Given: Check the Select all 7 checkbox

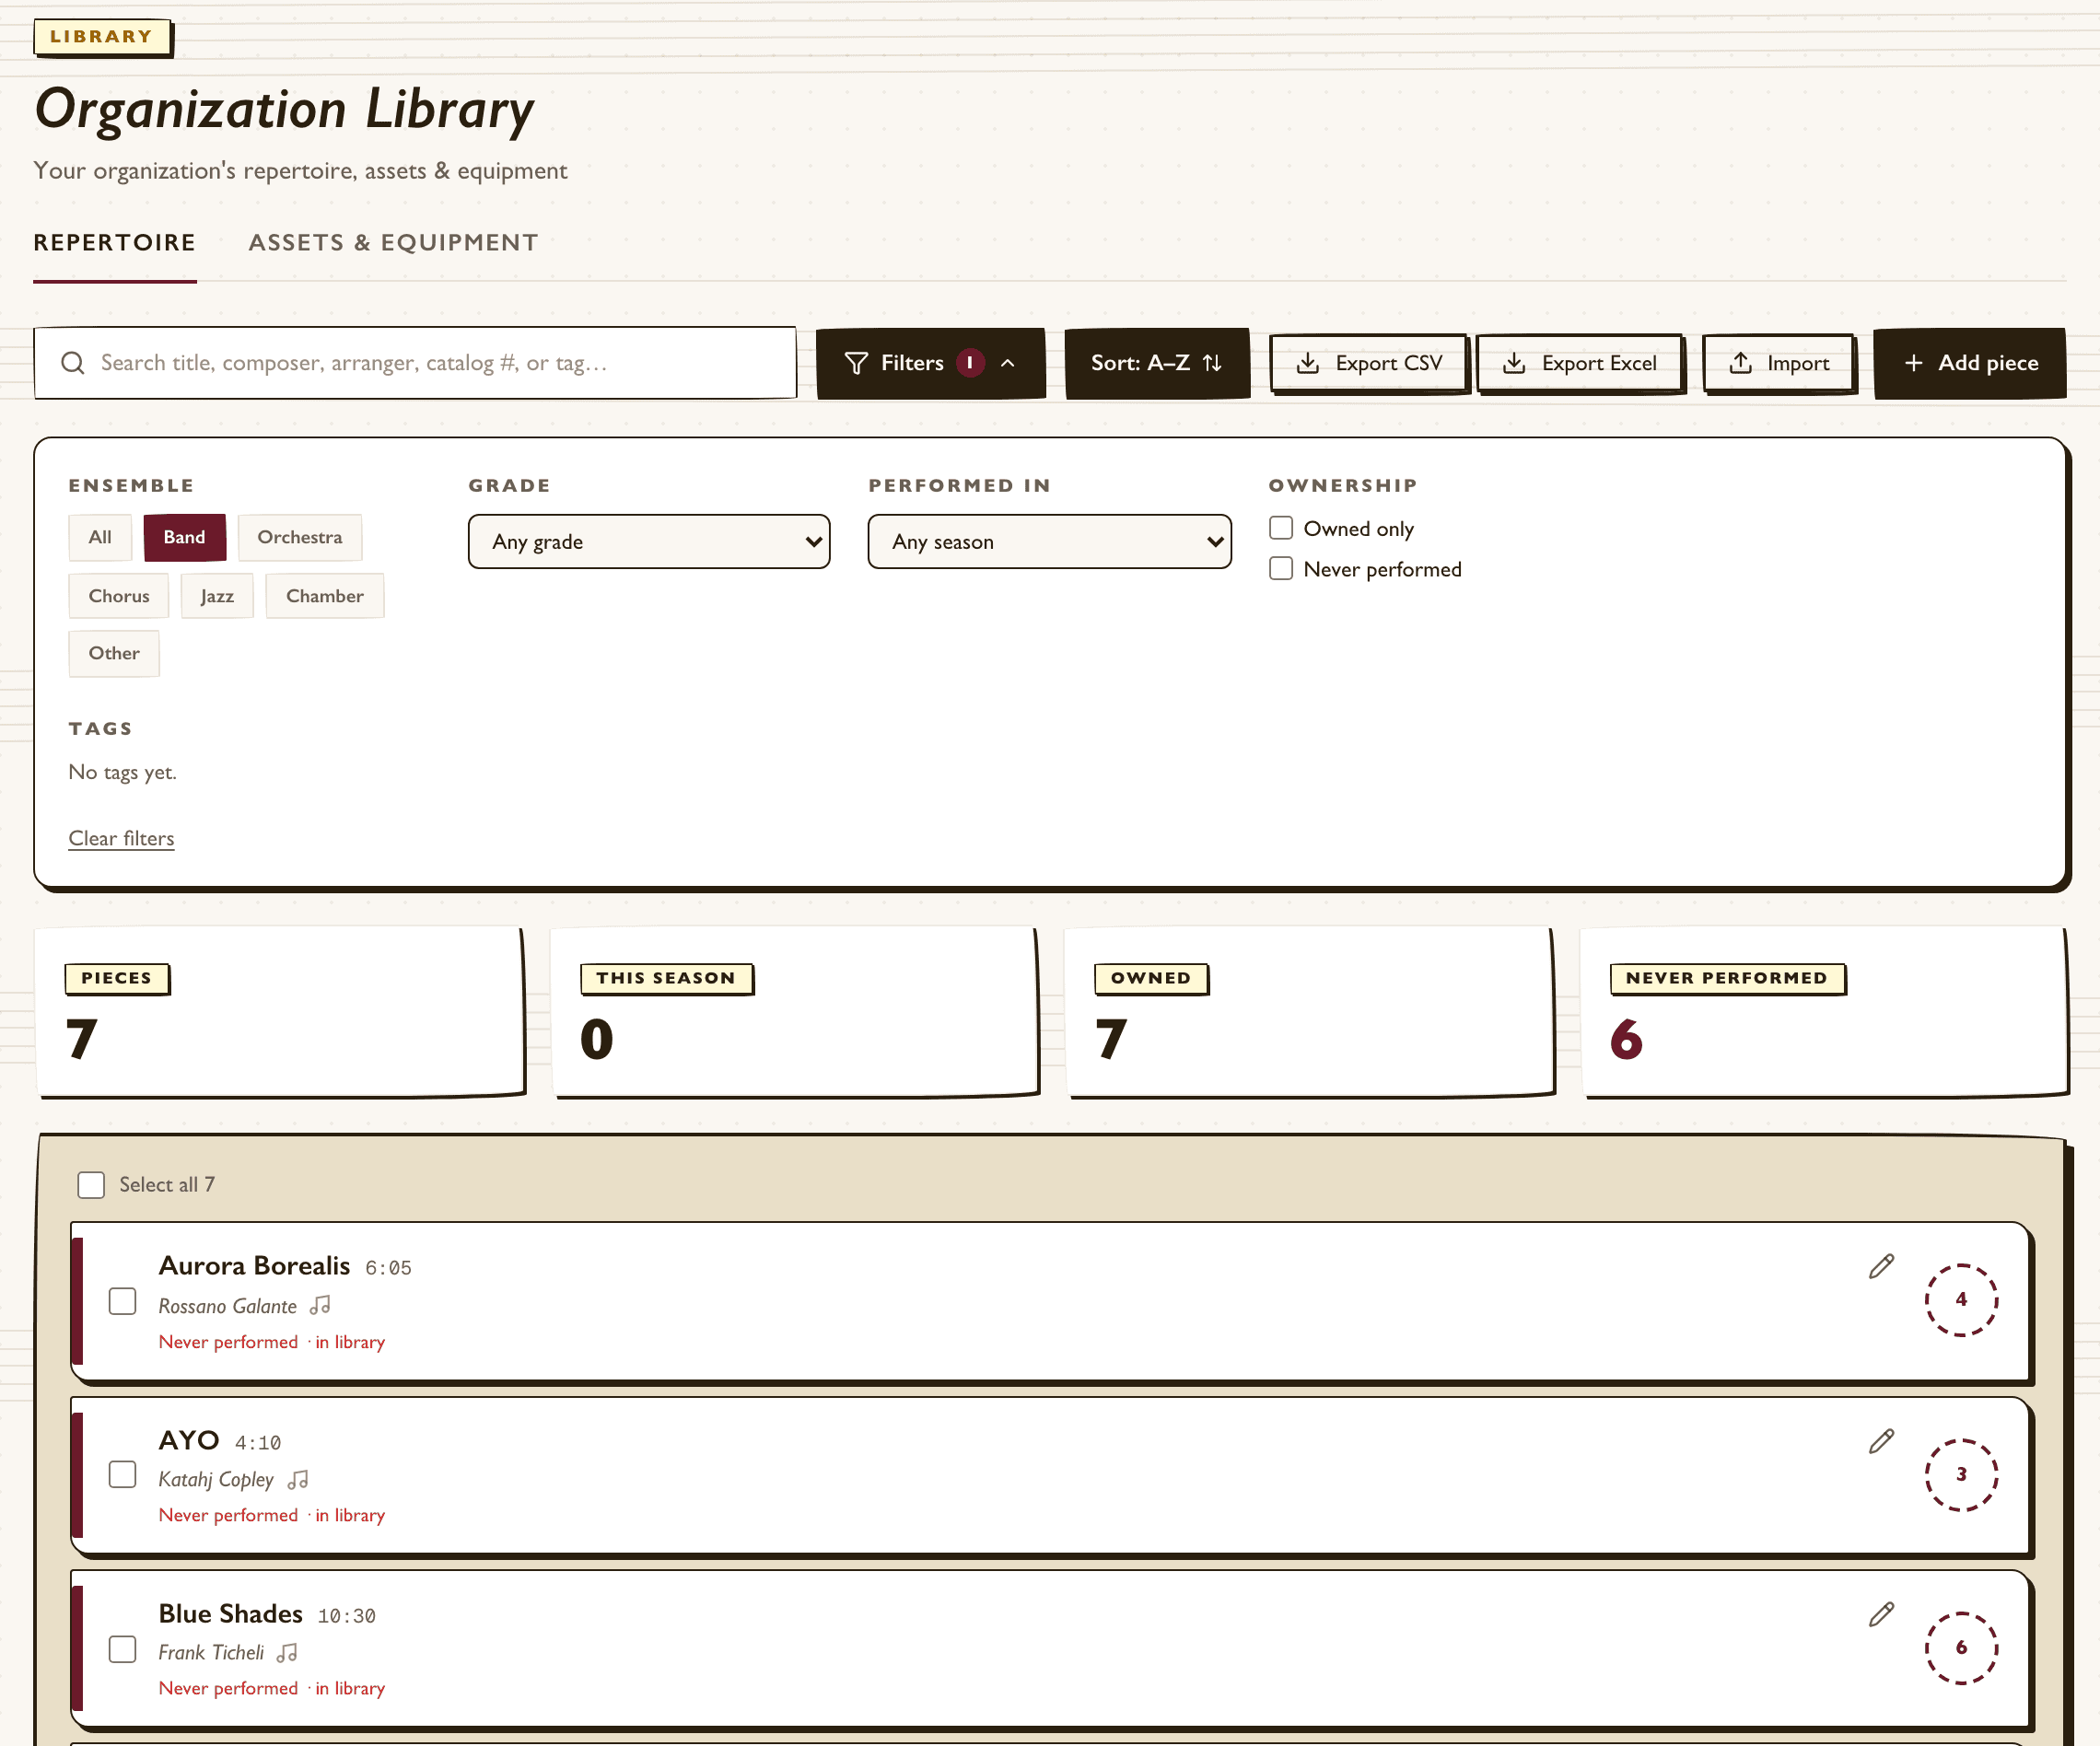Looking at the screenshot, I should click(91, 1185).
